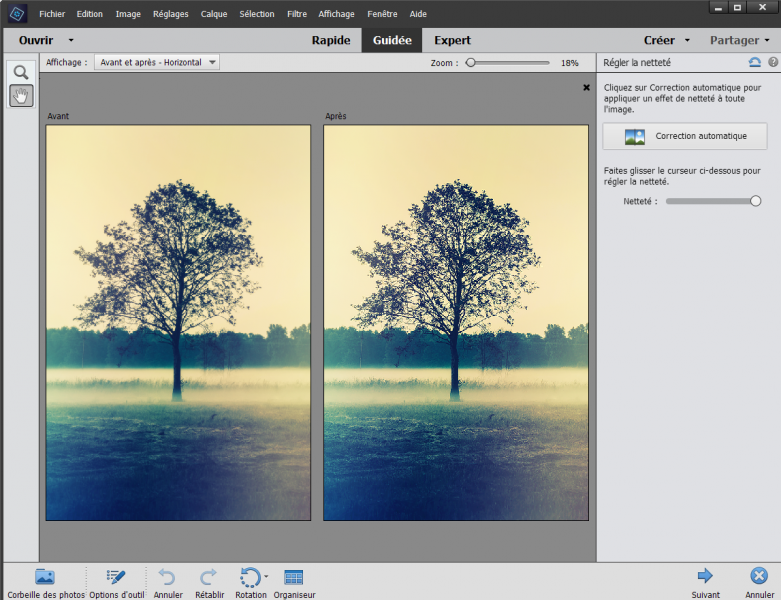Click the Rétablir redo icon
781x600 pixels.
[209, 577]
